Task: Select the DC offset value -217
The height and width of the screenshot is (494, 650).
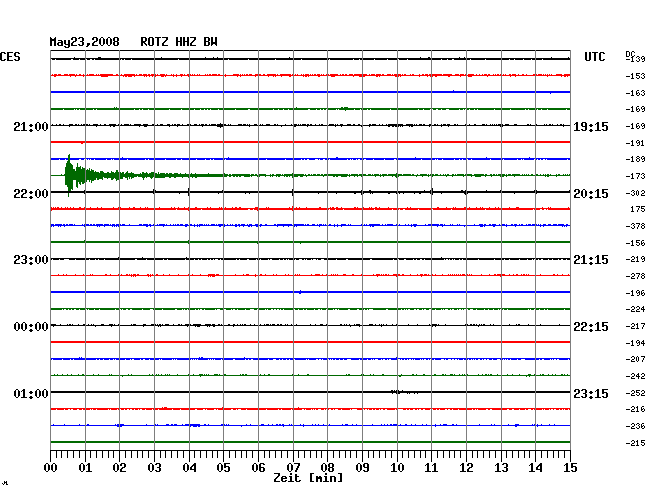Action: (x=635, y=326)
